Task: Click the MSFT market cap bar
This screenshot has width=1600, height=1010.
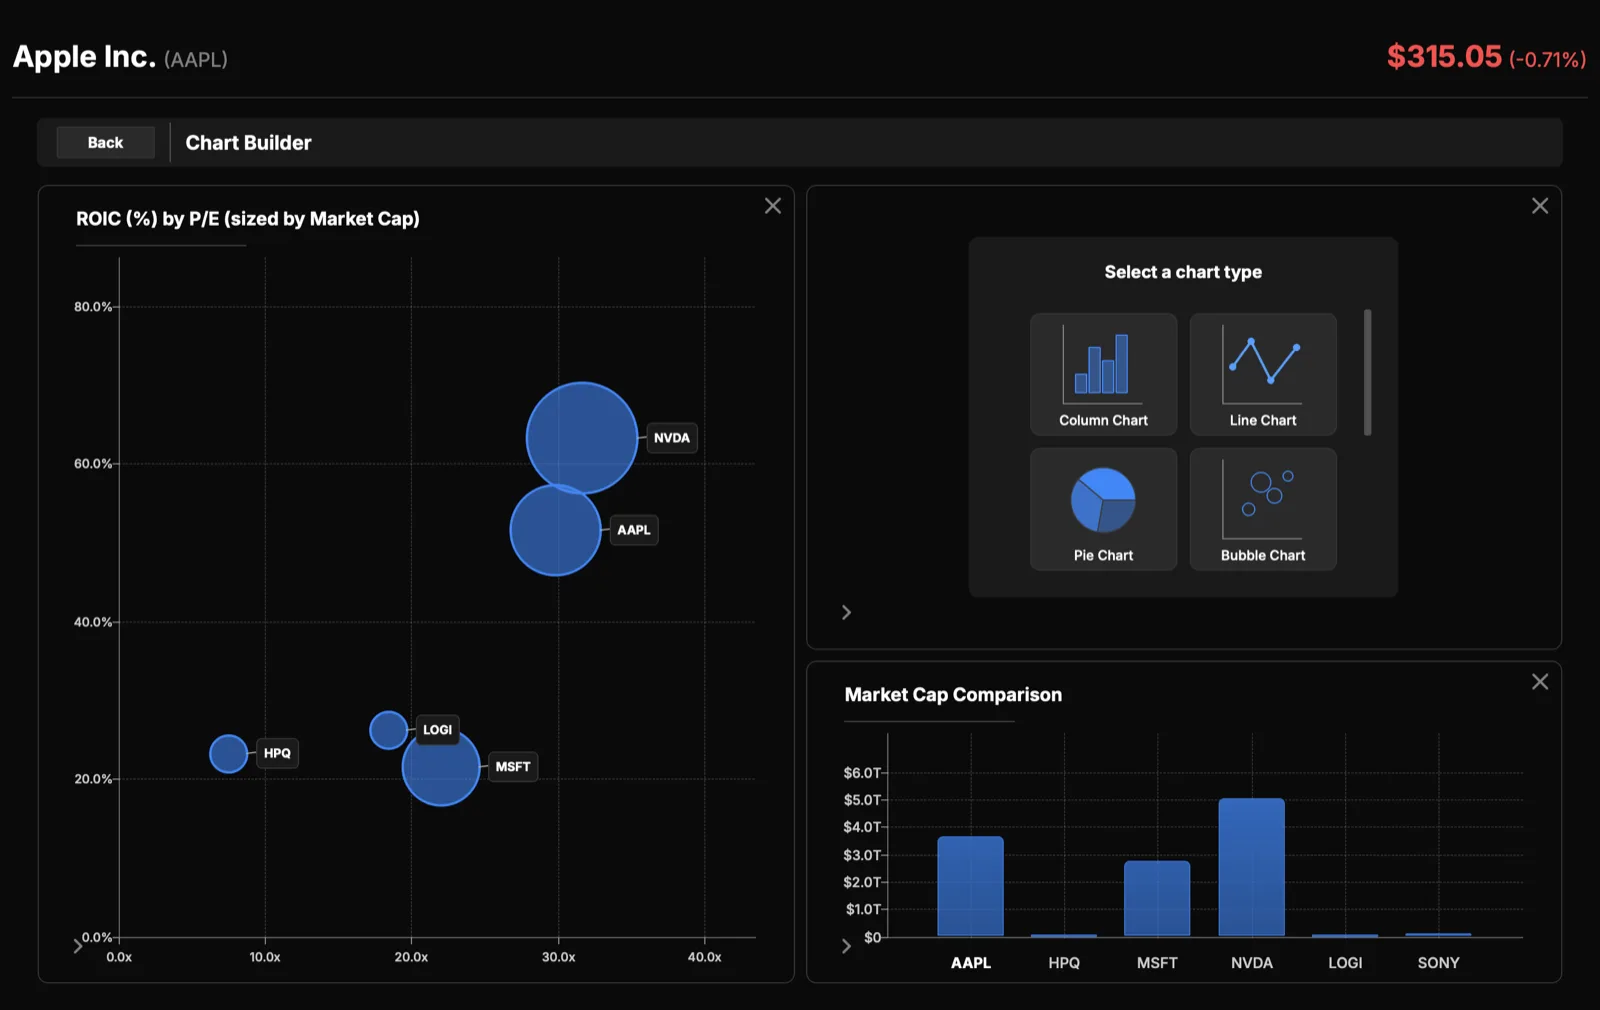Action: 1157,899
